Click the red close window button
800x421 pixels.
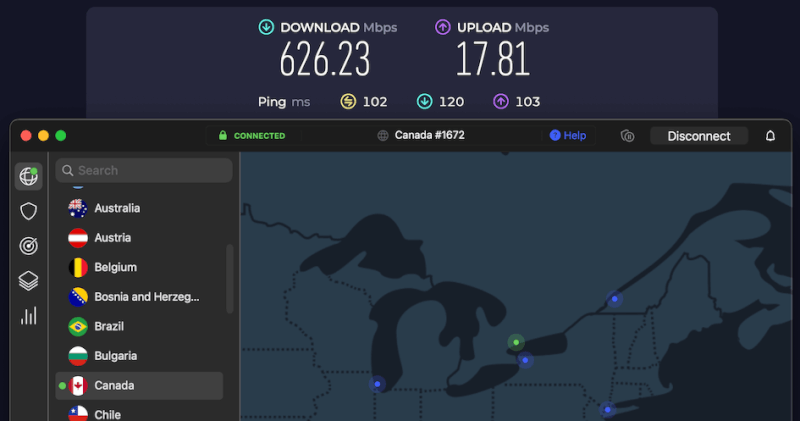coord(26,135)
